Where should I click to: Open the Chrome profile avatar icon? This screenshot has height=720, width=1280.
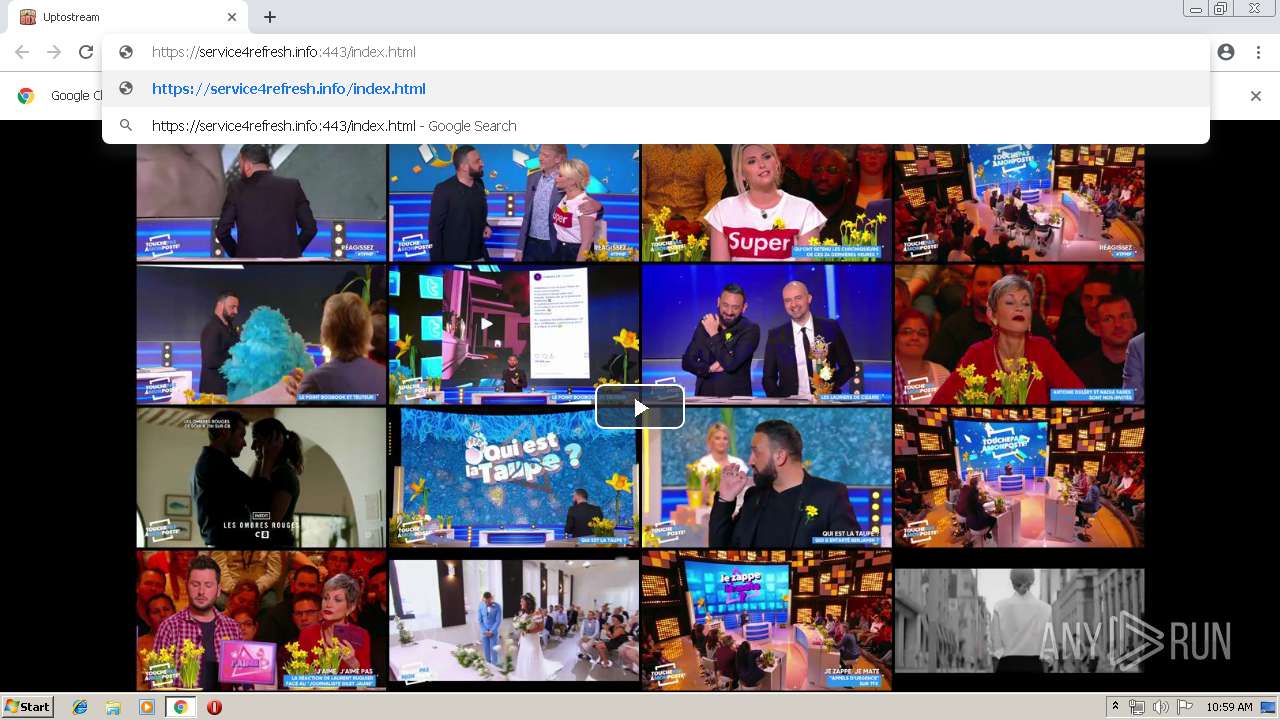tap(1226, 52)
